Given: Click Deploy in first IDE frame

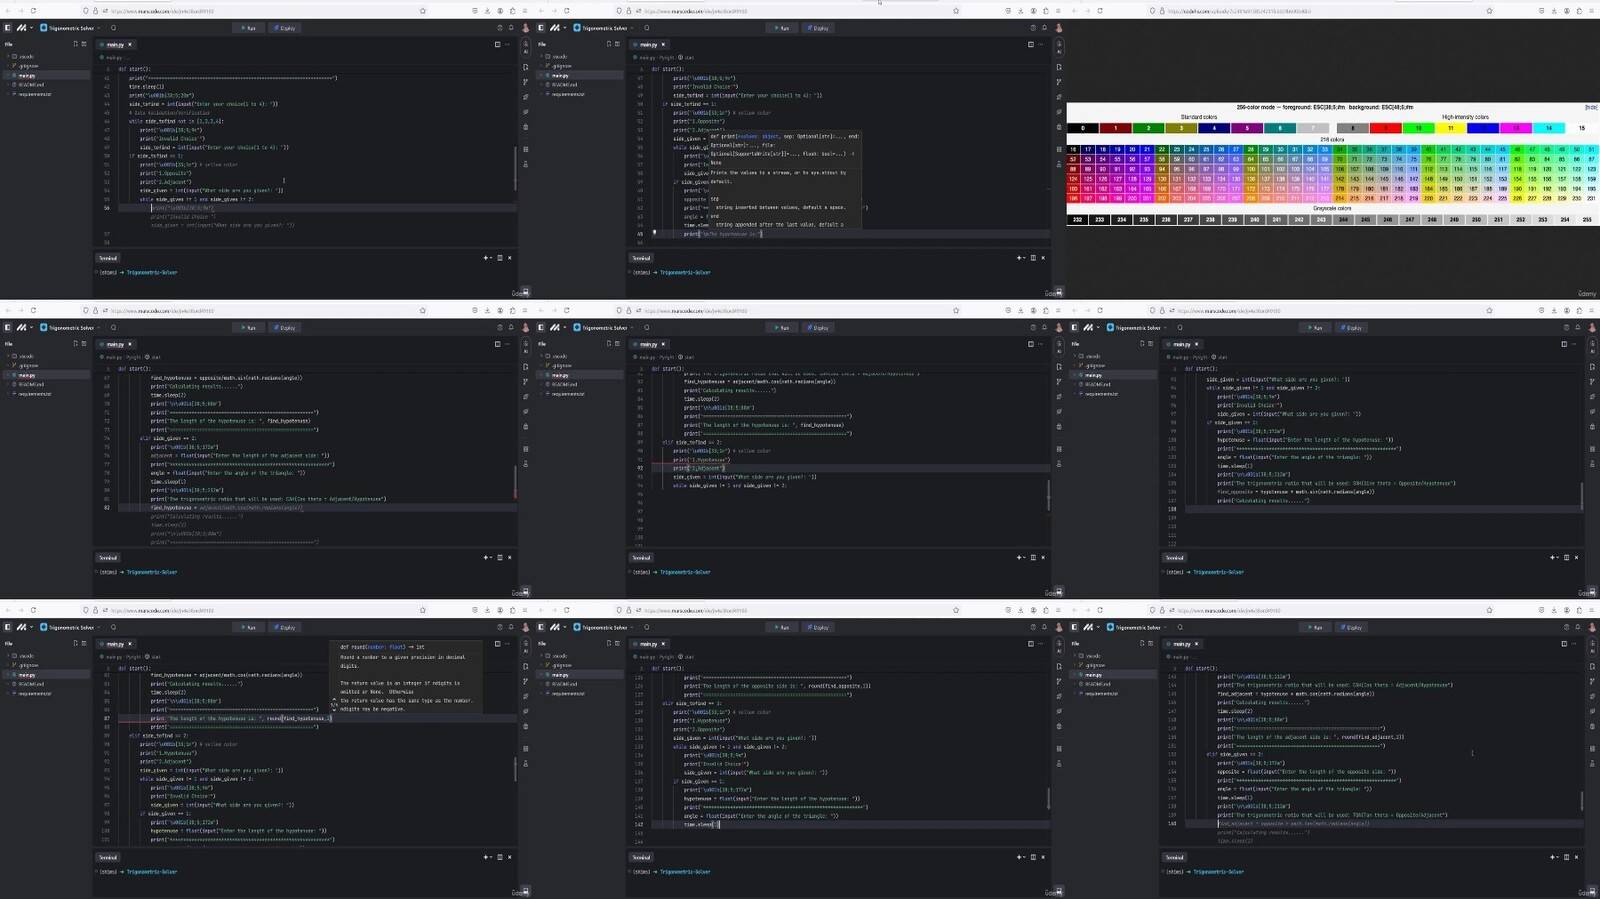Looking at the screenshot, I should click(x=284, y=28).
